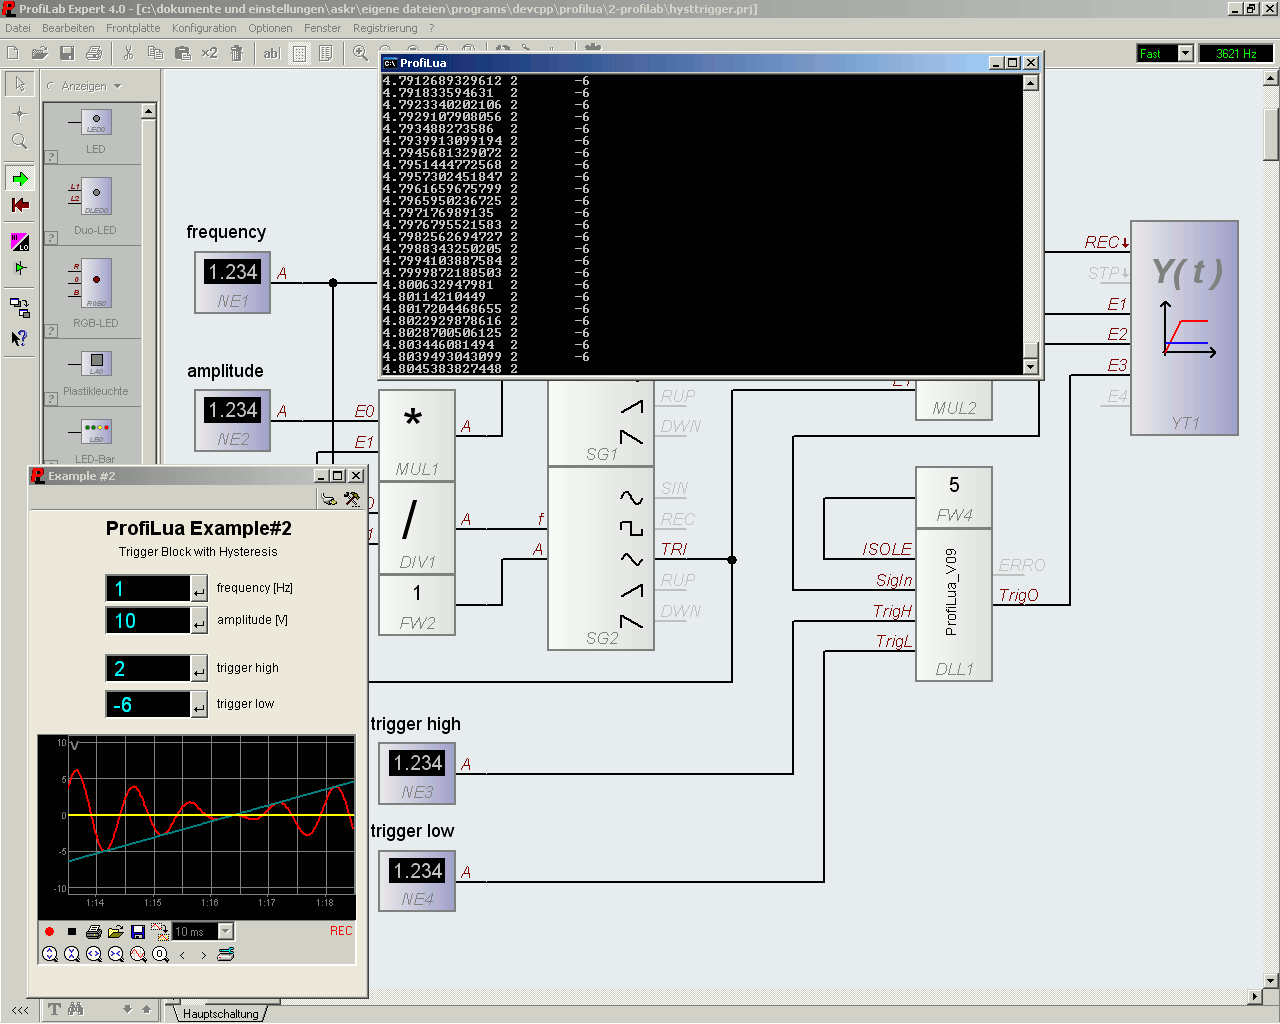Screen dimensions: 1280x1024
Task: Click the trigger high input field
Action: (x=148, y=669)
